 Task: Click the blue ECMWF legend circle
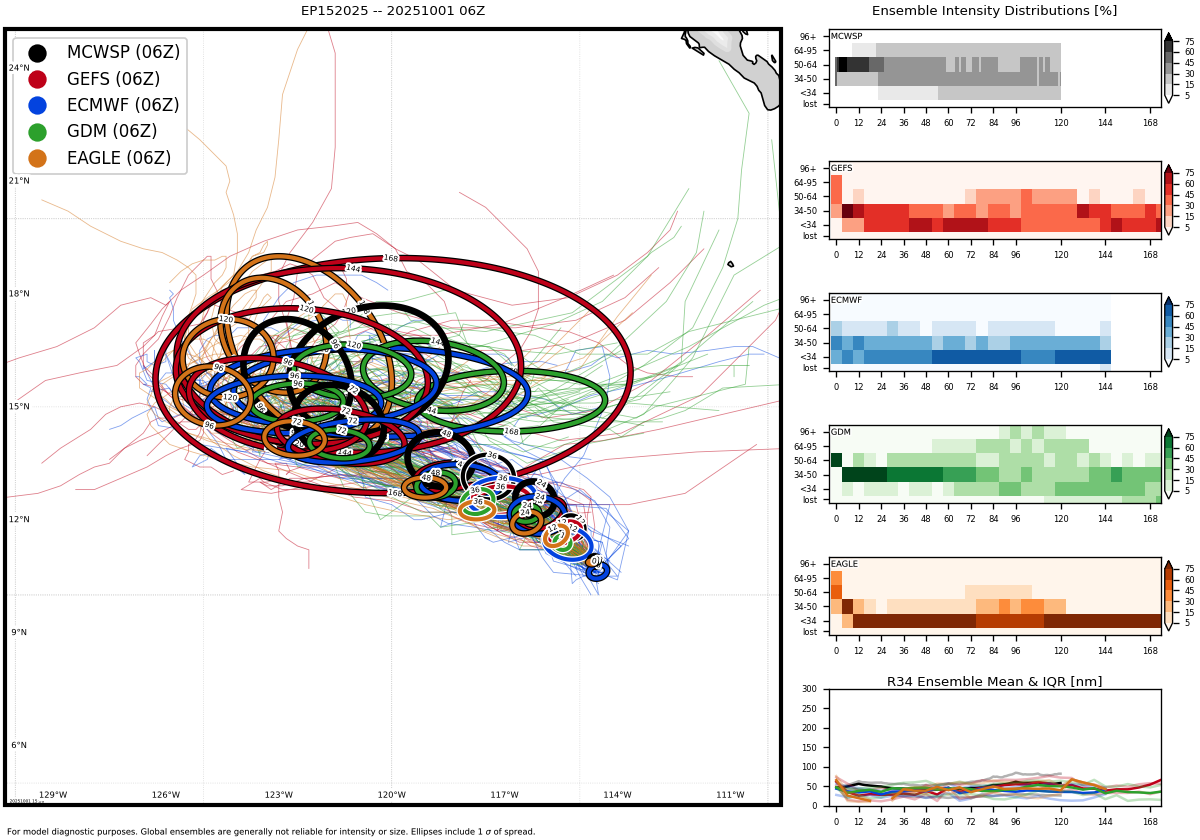point(37,105)
